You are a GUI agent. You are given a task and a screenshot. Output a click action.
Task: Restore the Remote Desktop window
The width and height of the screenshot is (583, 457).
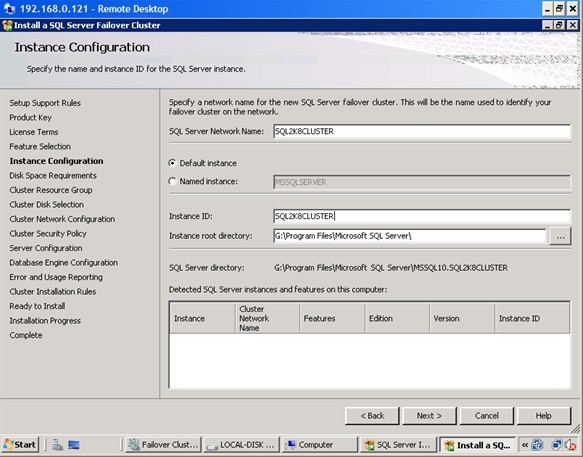560,9
